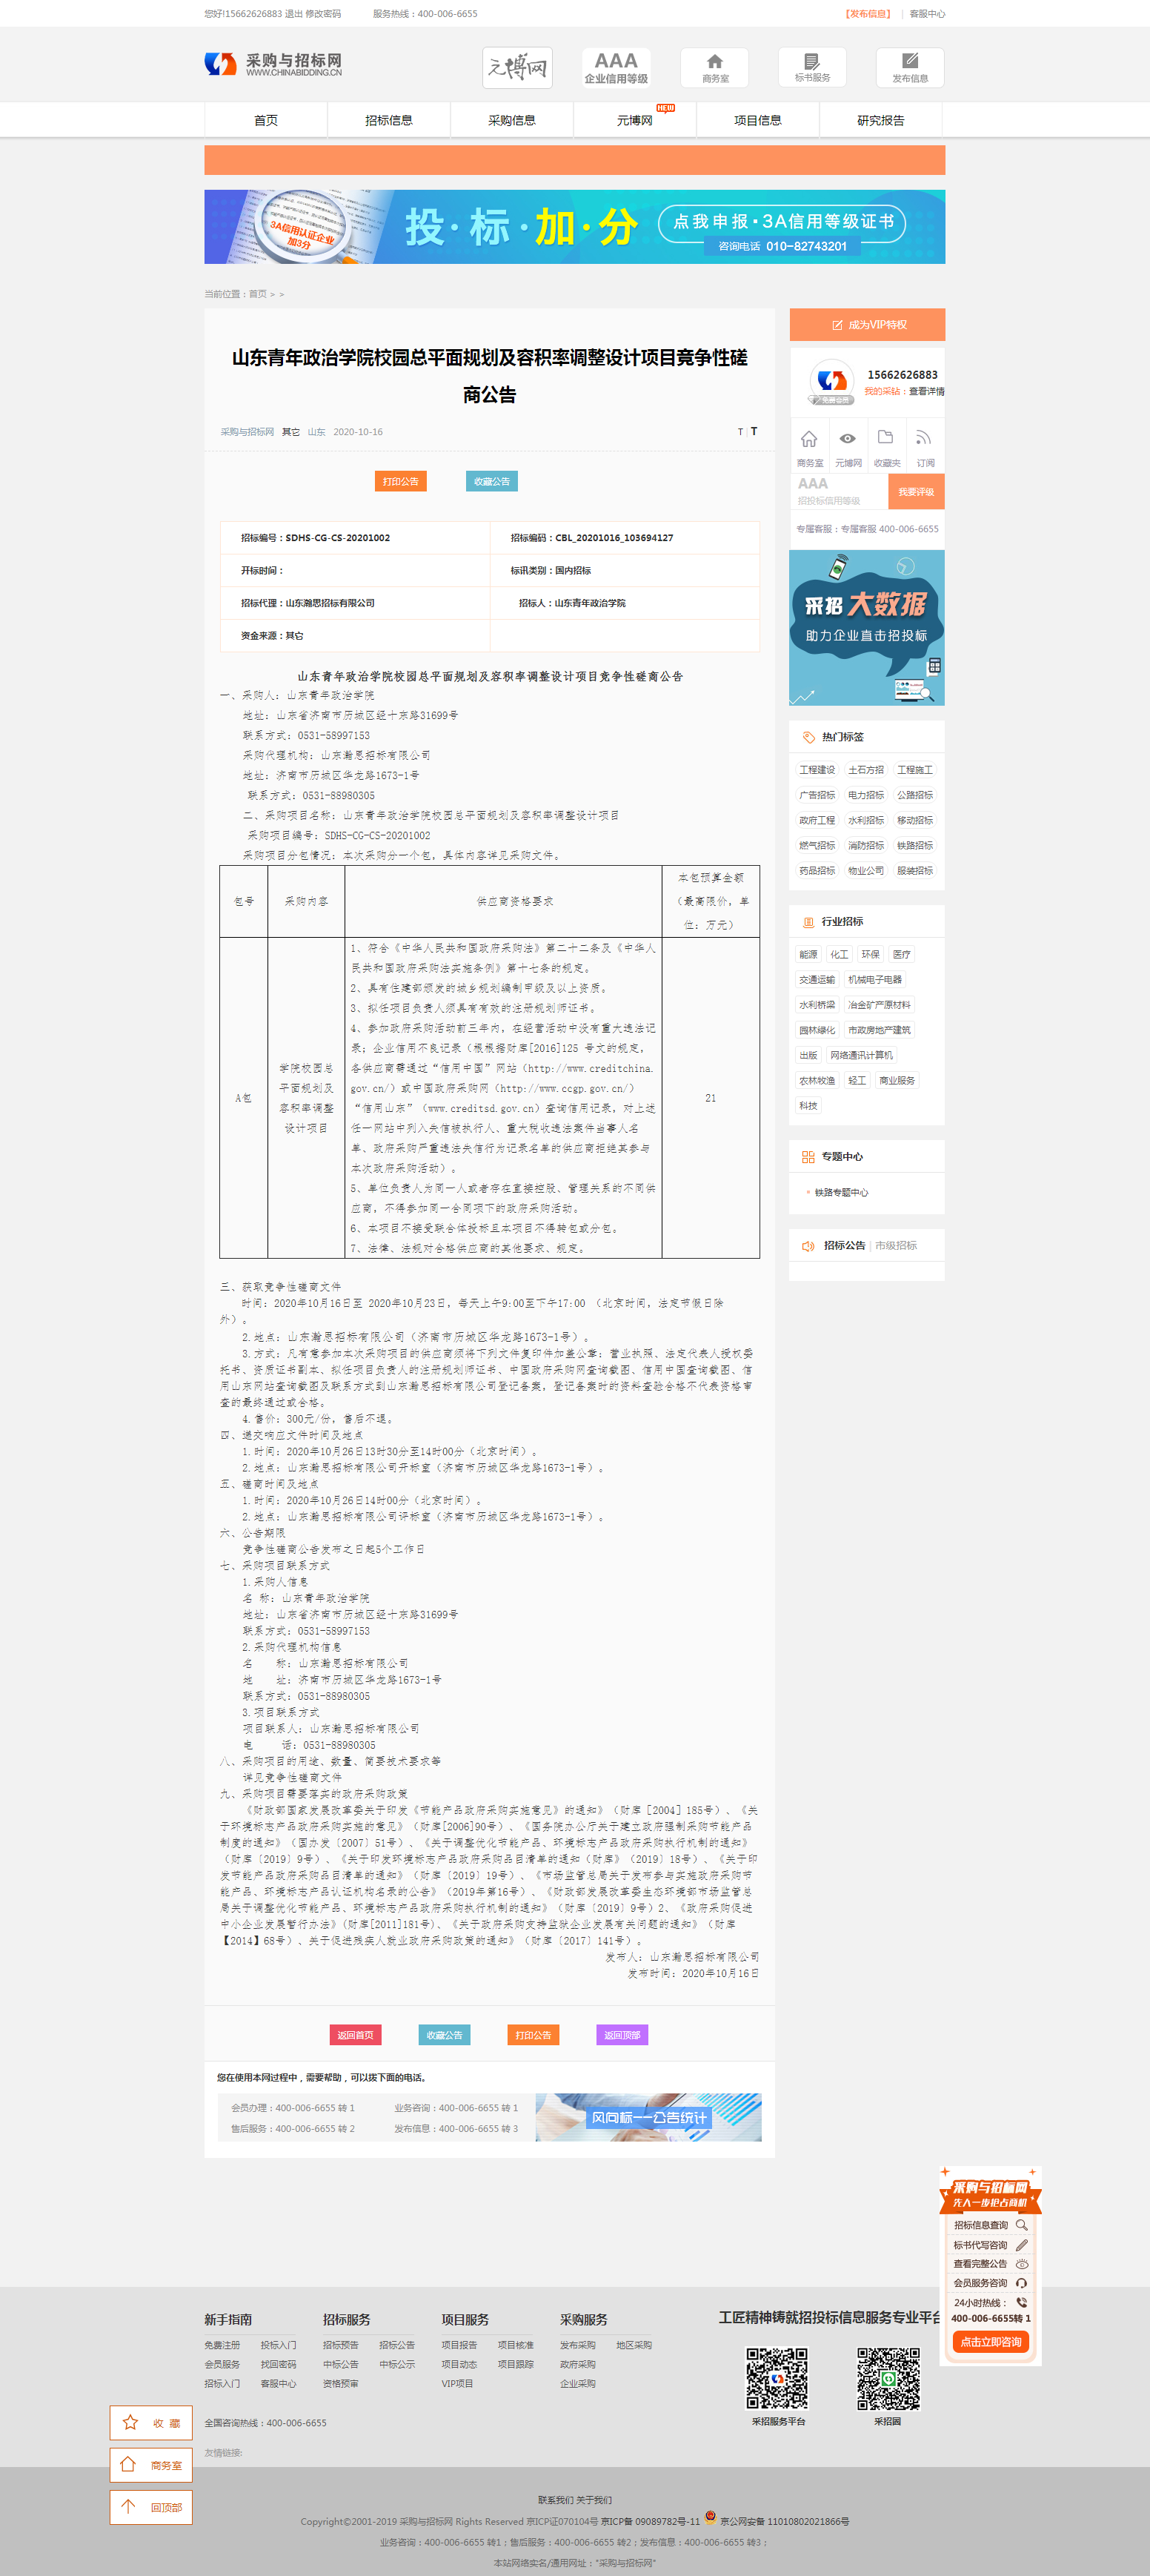
Task: Open the 招标信息 navigation tab
Action: pos(388,120)
